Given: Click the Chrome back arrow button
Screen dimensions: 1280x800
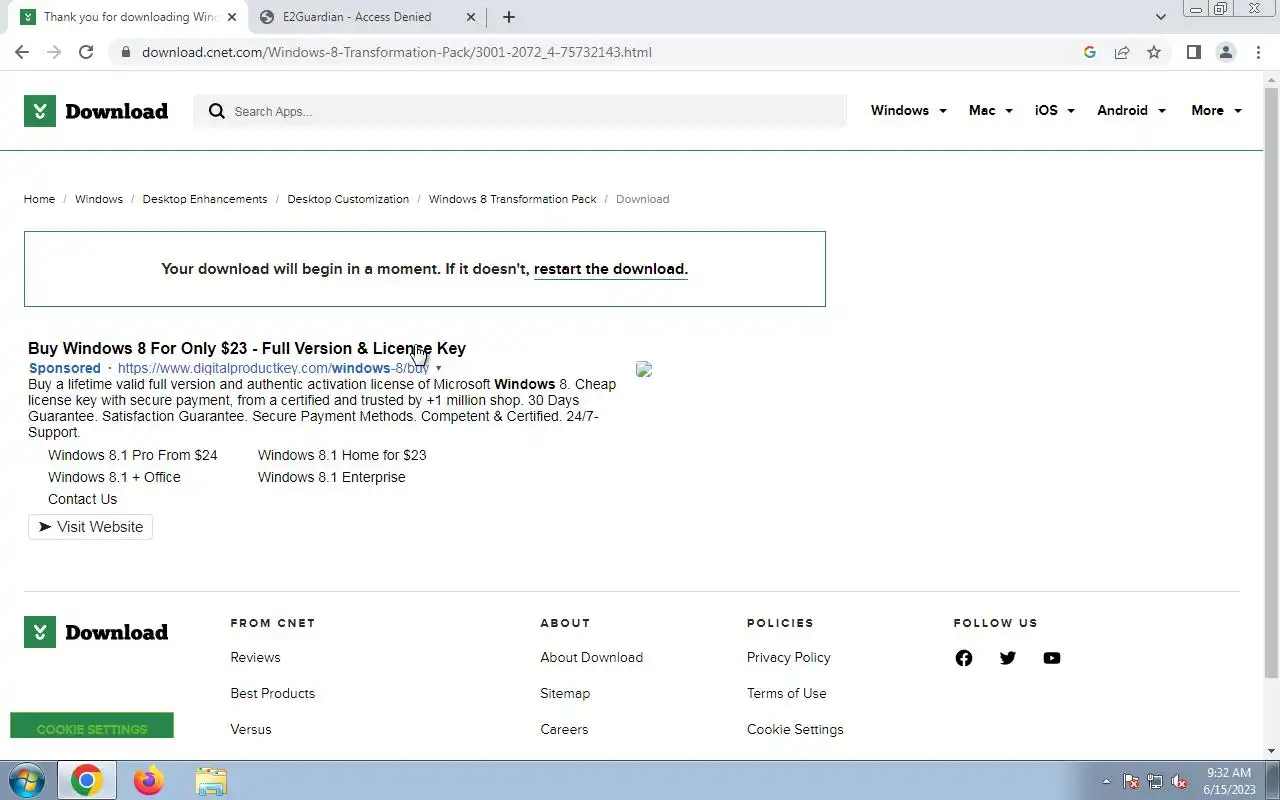Looking at the screenshot, I should pos(22,52).
